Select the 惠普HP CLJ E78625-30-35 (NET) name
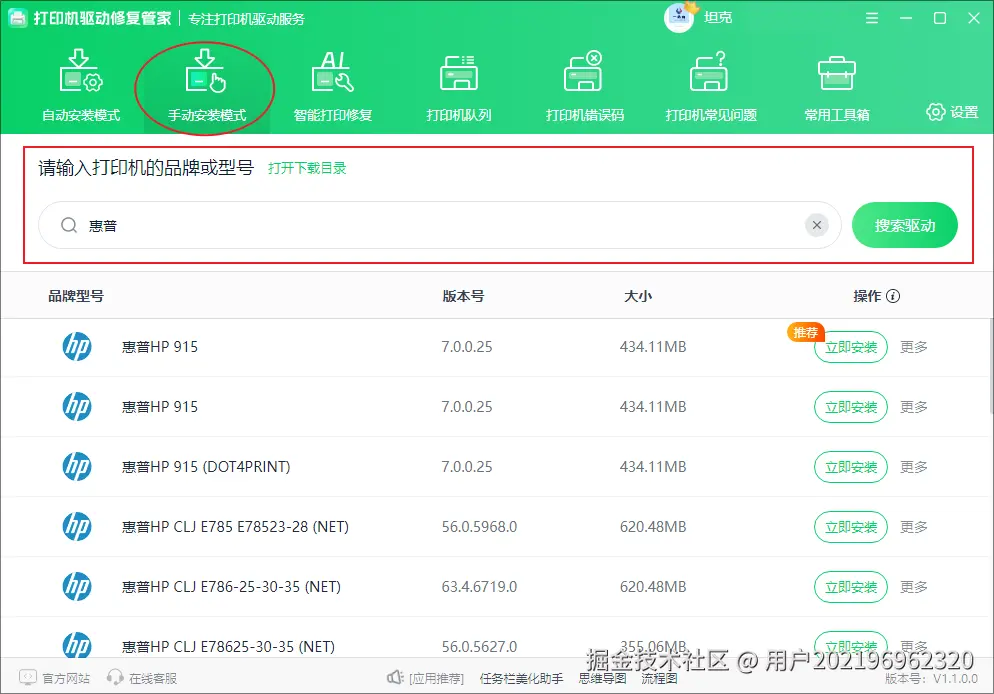Screen dimensions: 994x694 tap(228, 646)
